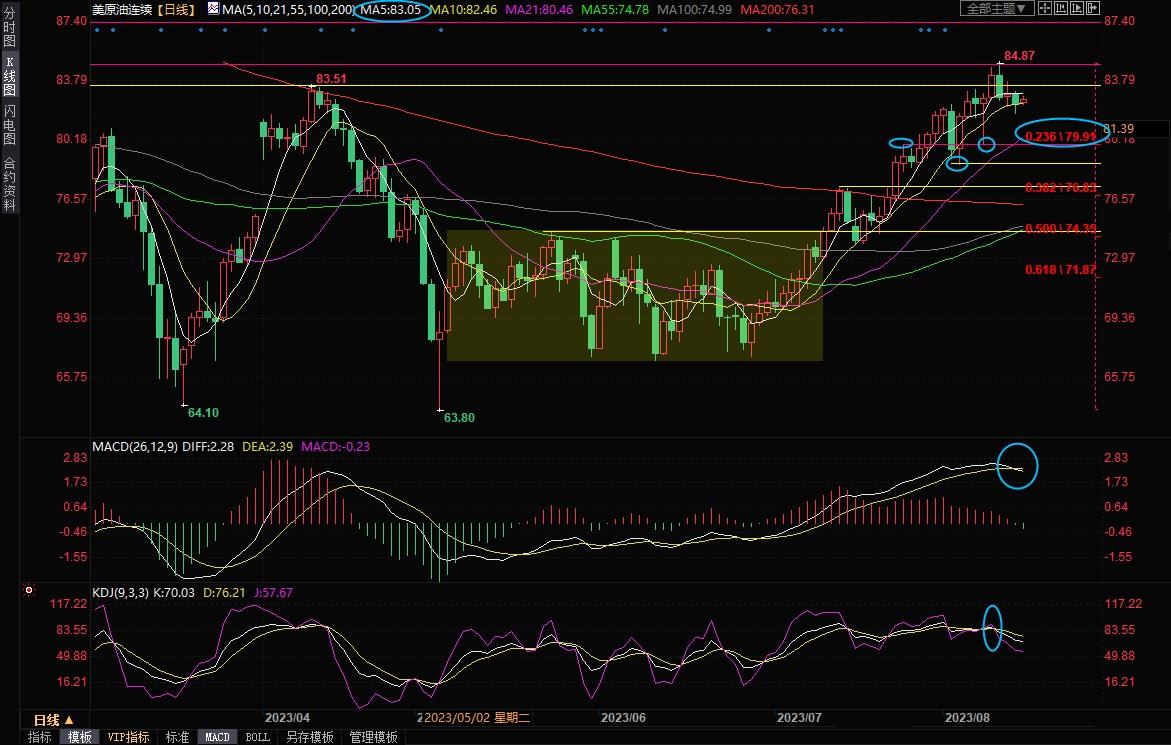Click the MA indicator chart icon
The image size is (1171, 745).
coord(212,9)
